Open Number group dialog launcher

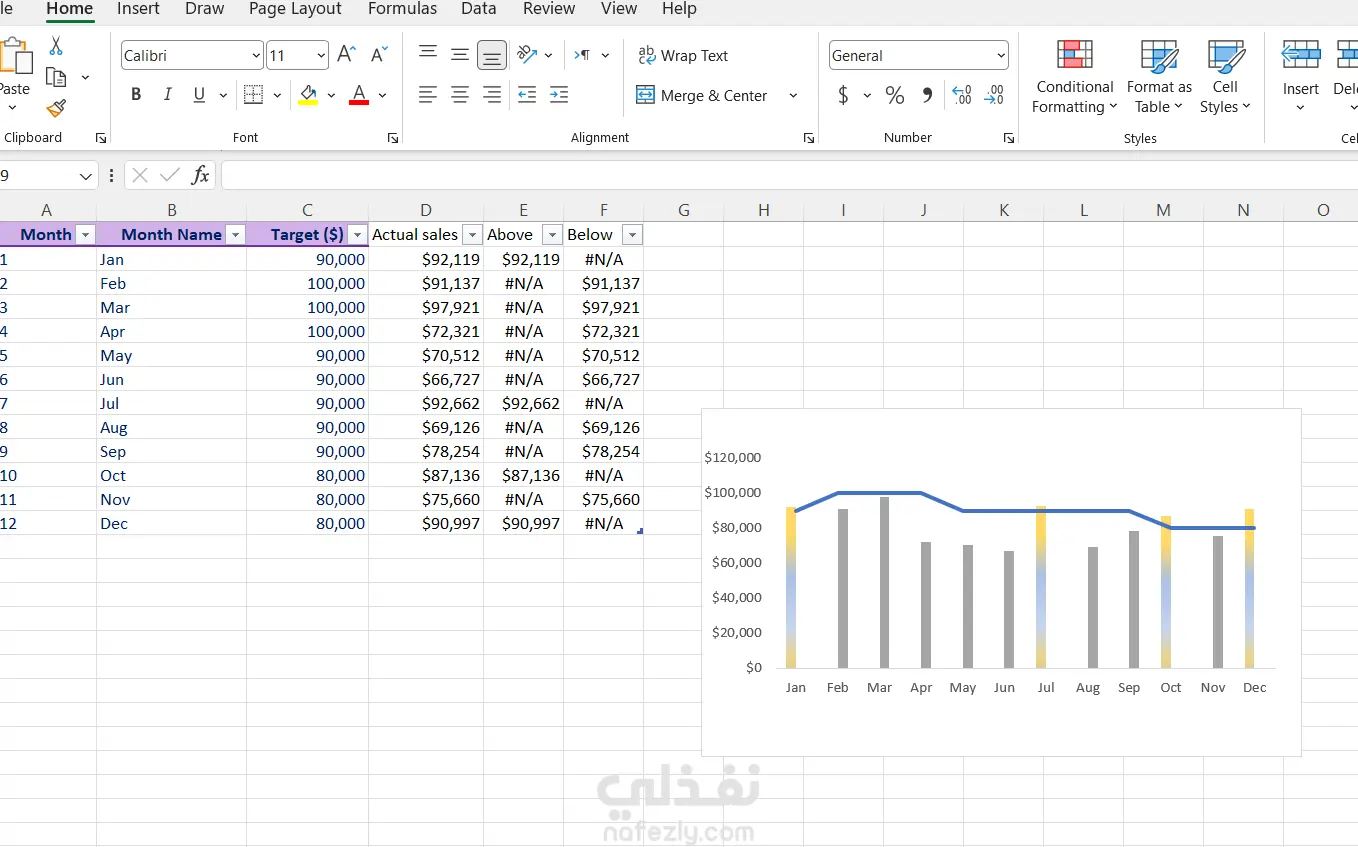1009,138
